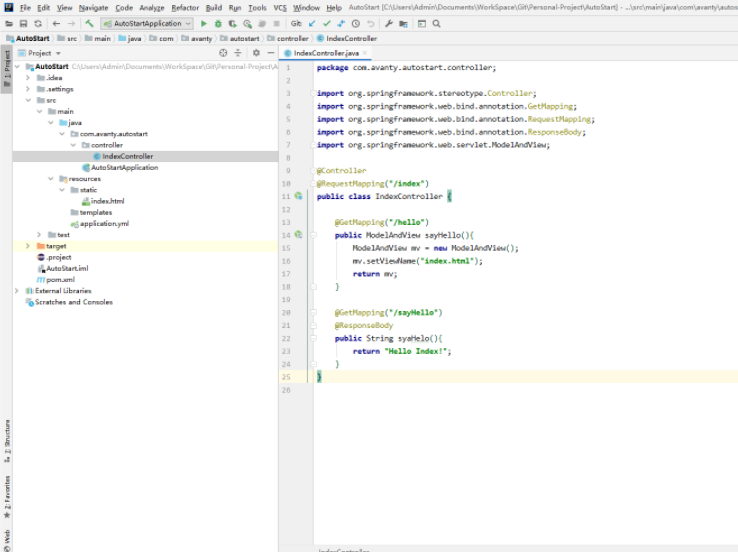This screenshot has height=552, width=738.
Task: Click the Synchronize refresh icon
Action: pos(38,24)
